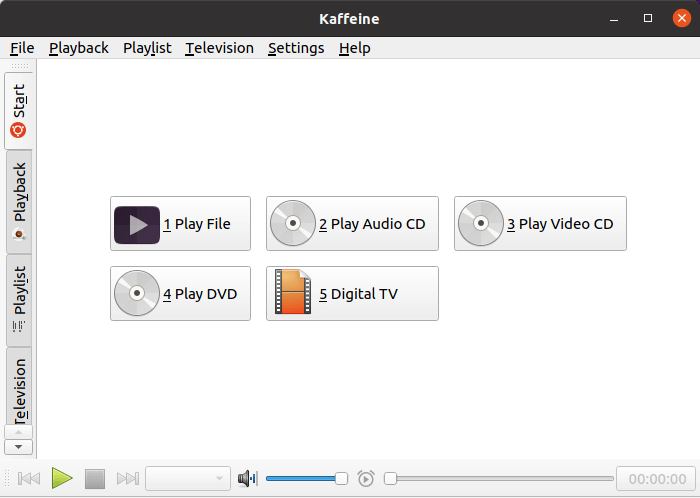700x498 pixels.
Task: Click the 3 Play Video CD button
Action: click(x=540, y=224)
